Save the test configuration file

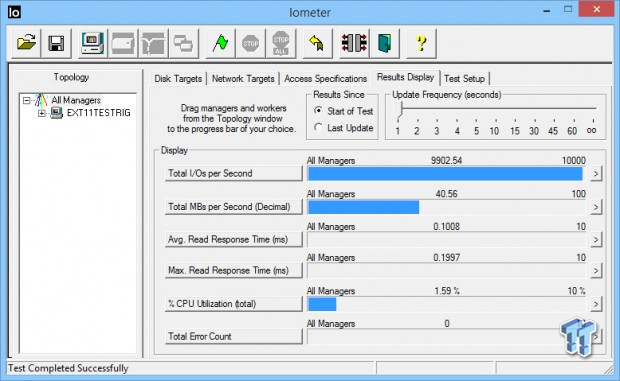point(56,43)
